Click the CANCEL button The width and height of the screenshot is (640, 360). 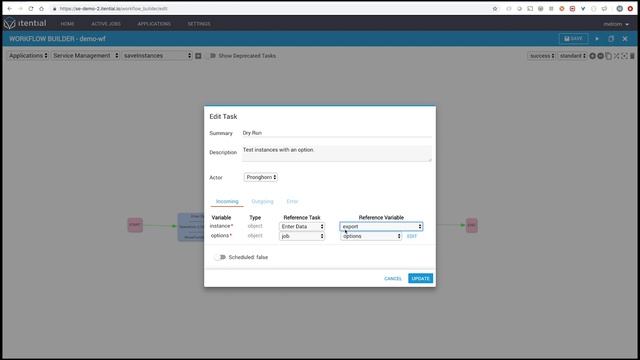[393, 278]
